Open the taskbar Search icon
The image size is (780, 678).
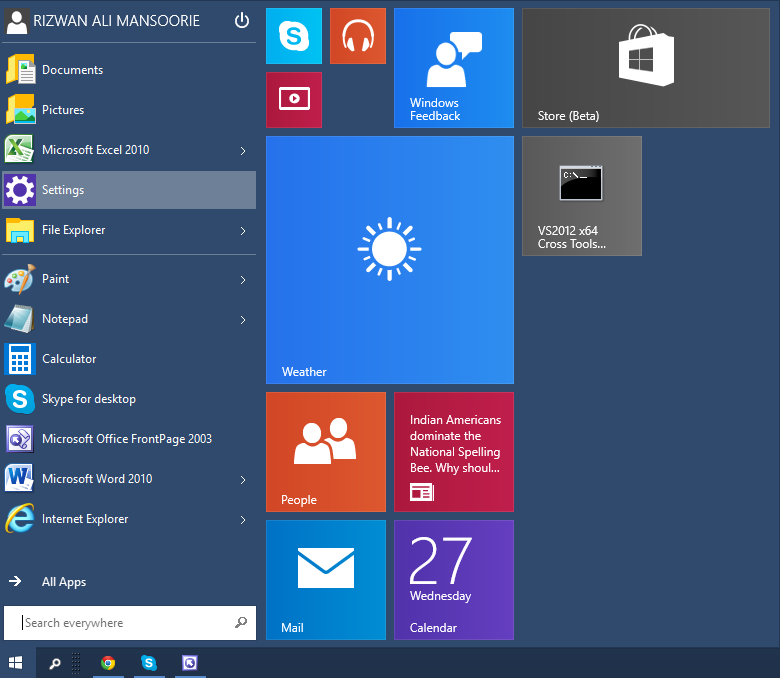55,663
